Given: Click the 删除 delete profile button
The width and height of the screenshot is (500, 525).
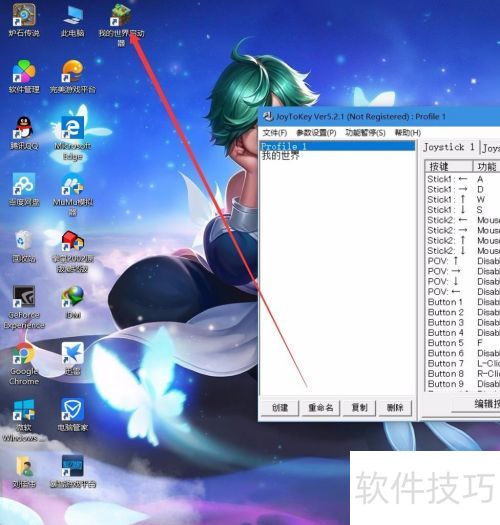Looking at the screenshot, I should pyautogui.click(x=395, y=407).
